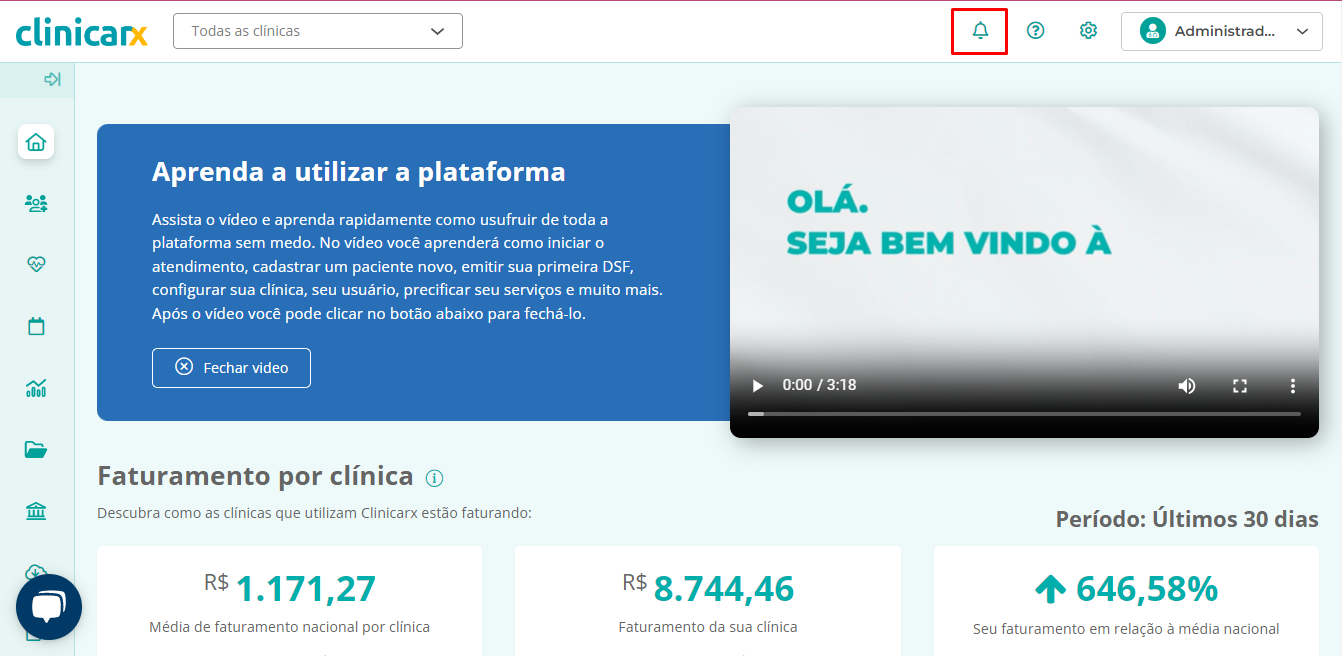Expand the sidebar with arrow toggle
Image resolution: width=1342 pixels, height=656 pixels.
[x=52, y=80]
